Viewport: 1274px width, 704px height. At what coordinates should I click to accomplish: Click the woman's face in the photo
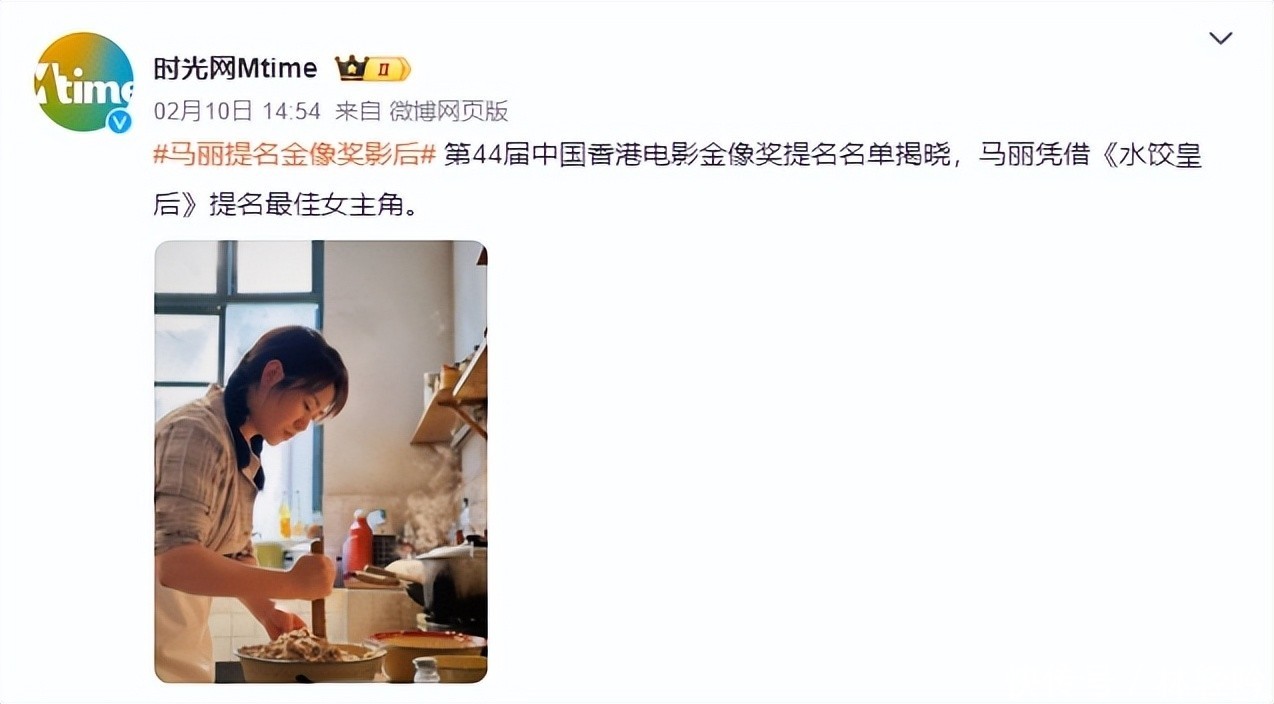click(303, 397)
